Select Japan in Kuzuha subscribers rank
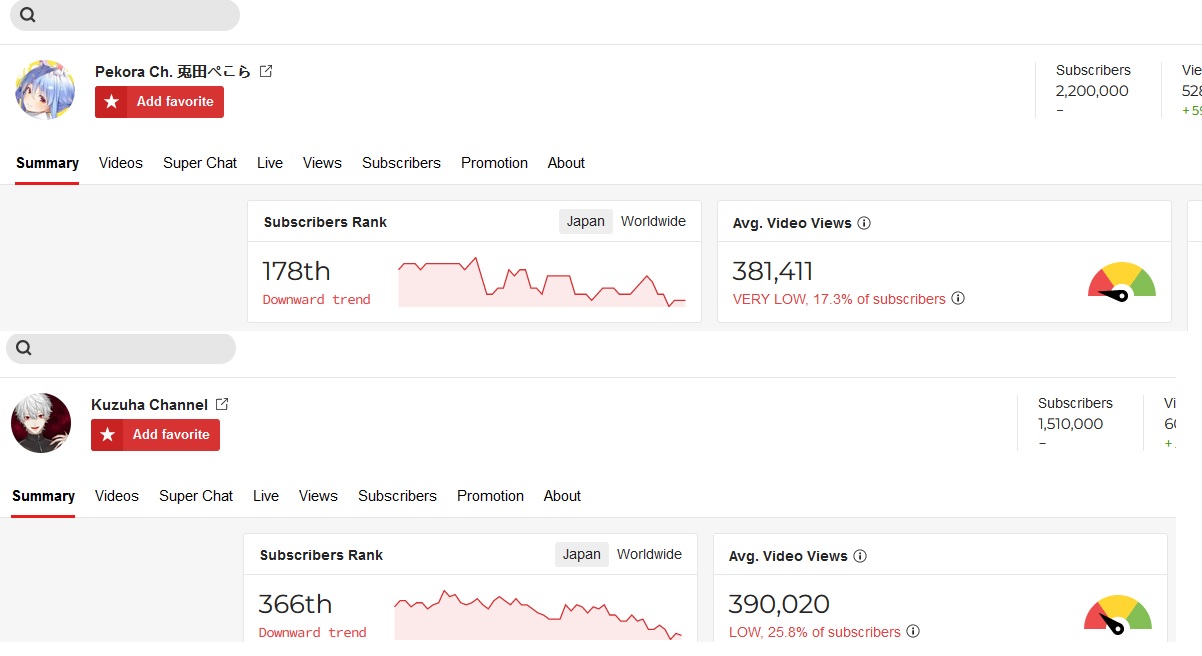 point(581,555)
